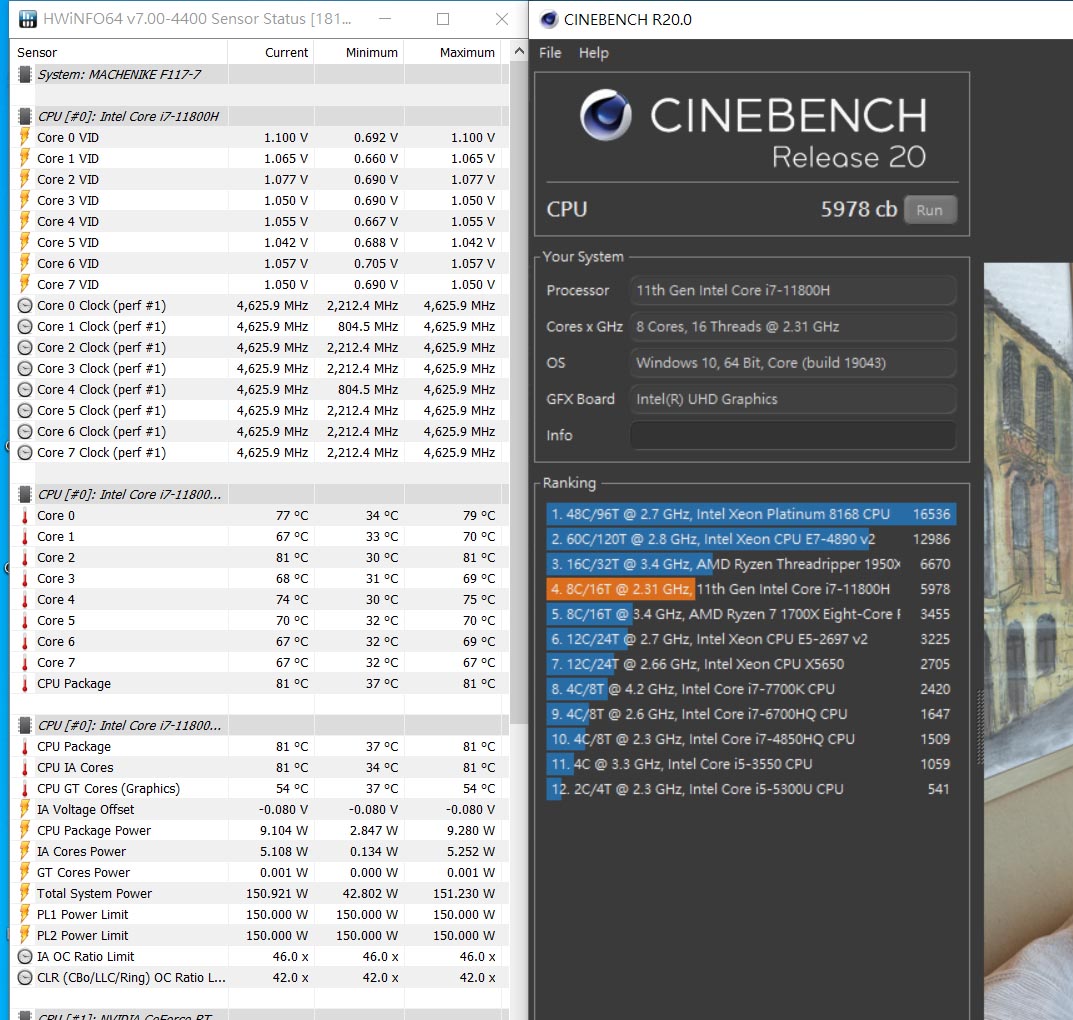Click the Core 5 temperature thermometer icon
1073x1020 pixels.
25,620
